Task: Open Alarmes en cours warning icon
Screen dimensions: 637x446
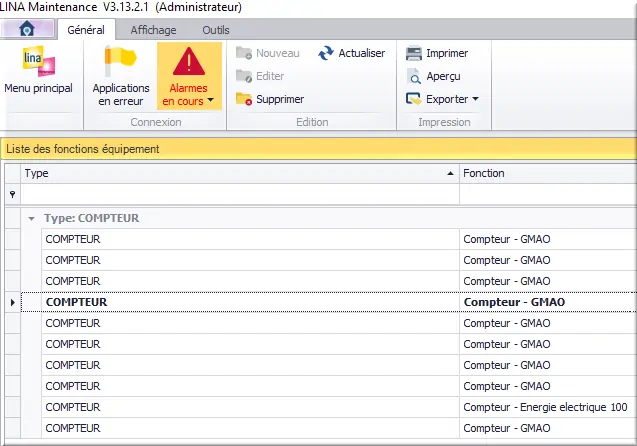Action: pyautogui.click(x=188, y=63)
